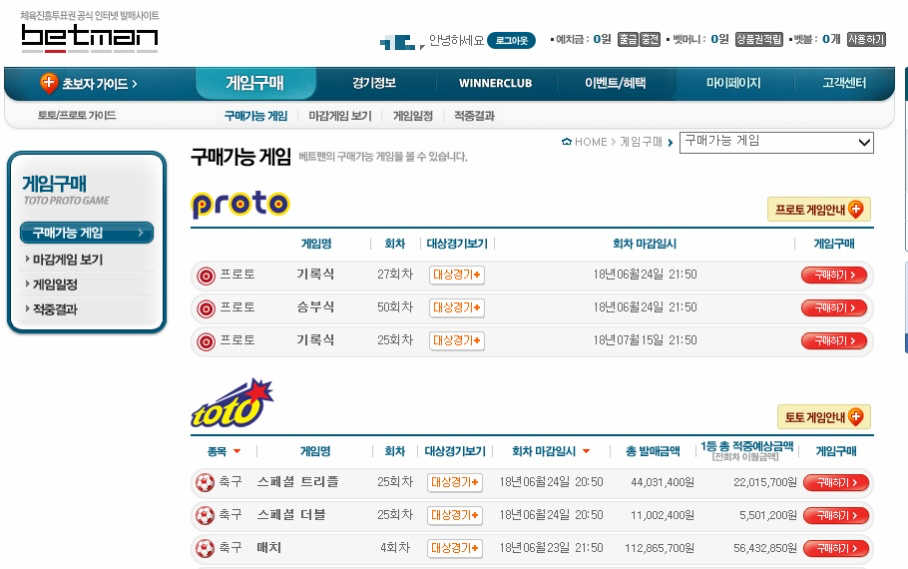Expand 대상경기+ for 프로토 기록식 27회차
This screenshot has width=908, height=569.
457,275
